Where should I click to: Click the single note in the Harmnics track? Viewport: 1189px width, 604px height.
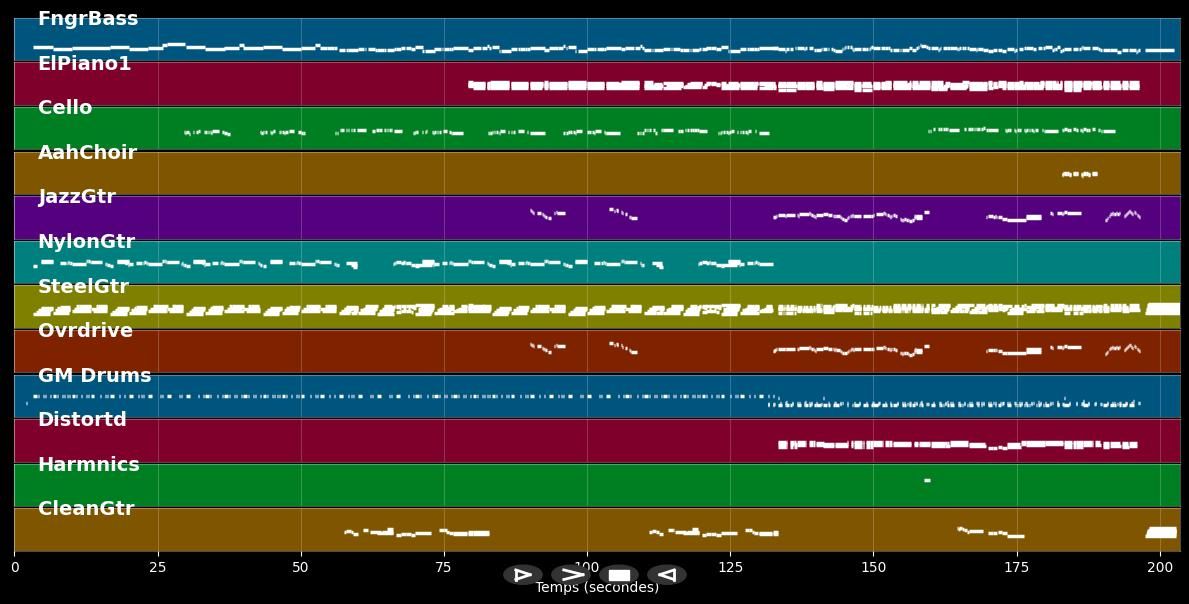tap(927, 481)
